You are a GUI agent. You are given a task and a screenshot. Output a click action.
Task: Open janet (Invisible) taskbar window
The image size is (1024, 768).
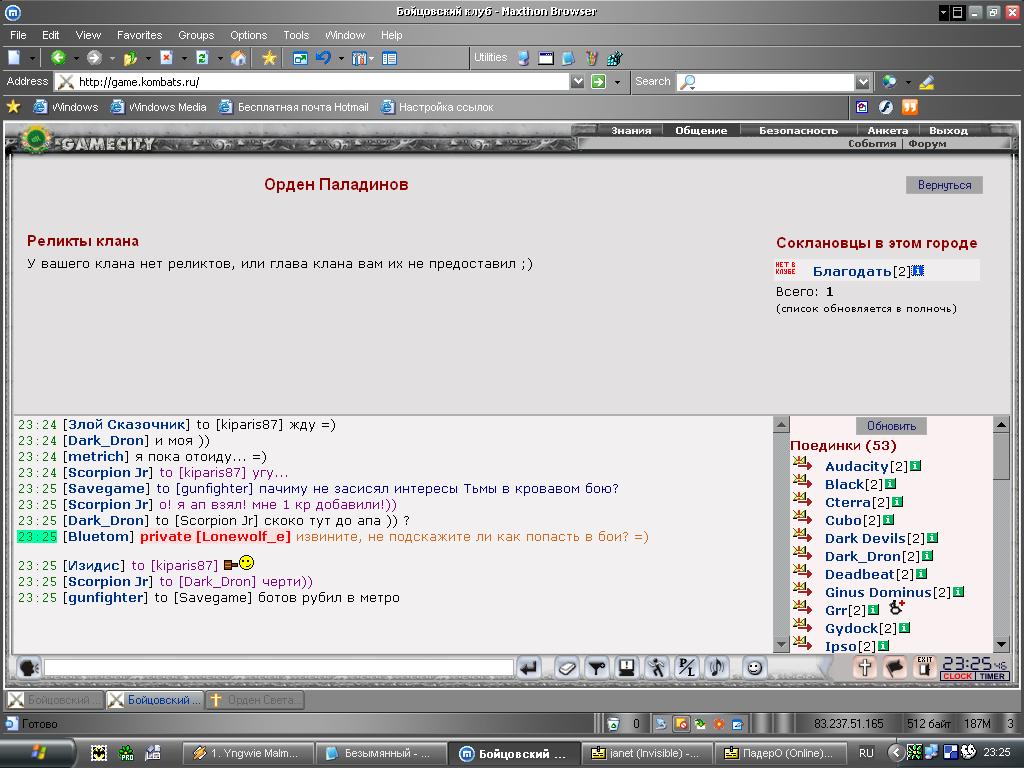[x=647, y=753]
